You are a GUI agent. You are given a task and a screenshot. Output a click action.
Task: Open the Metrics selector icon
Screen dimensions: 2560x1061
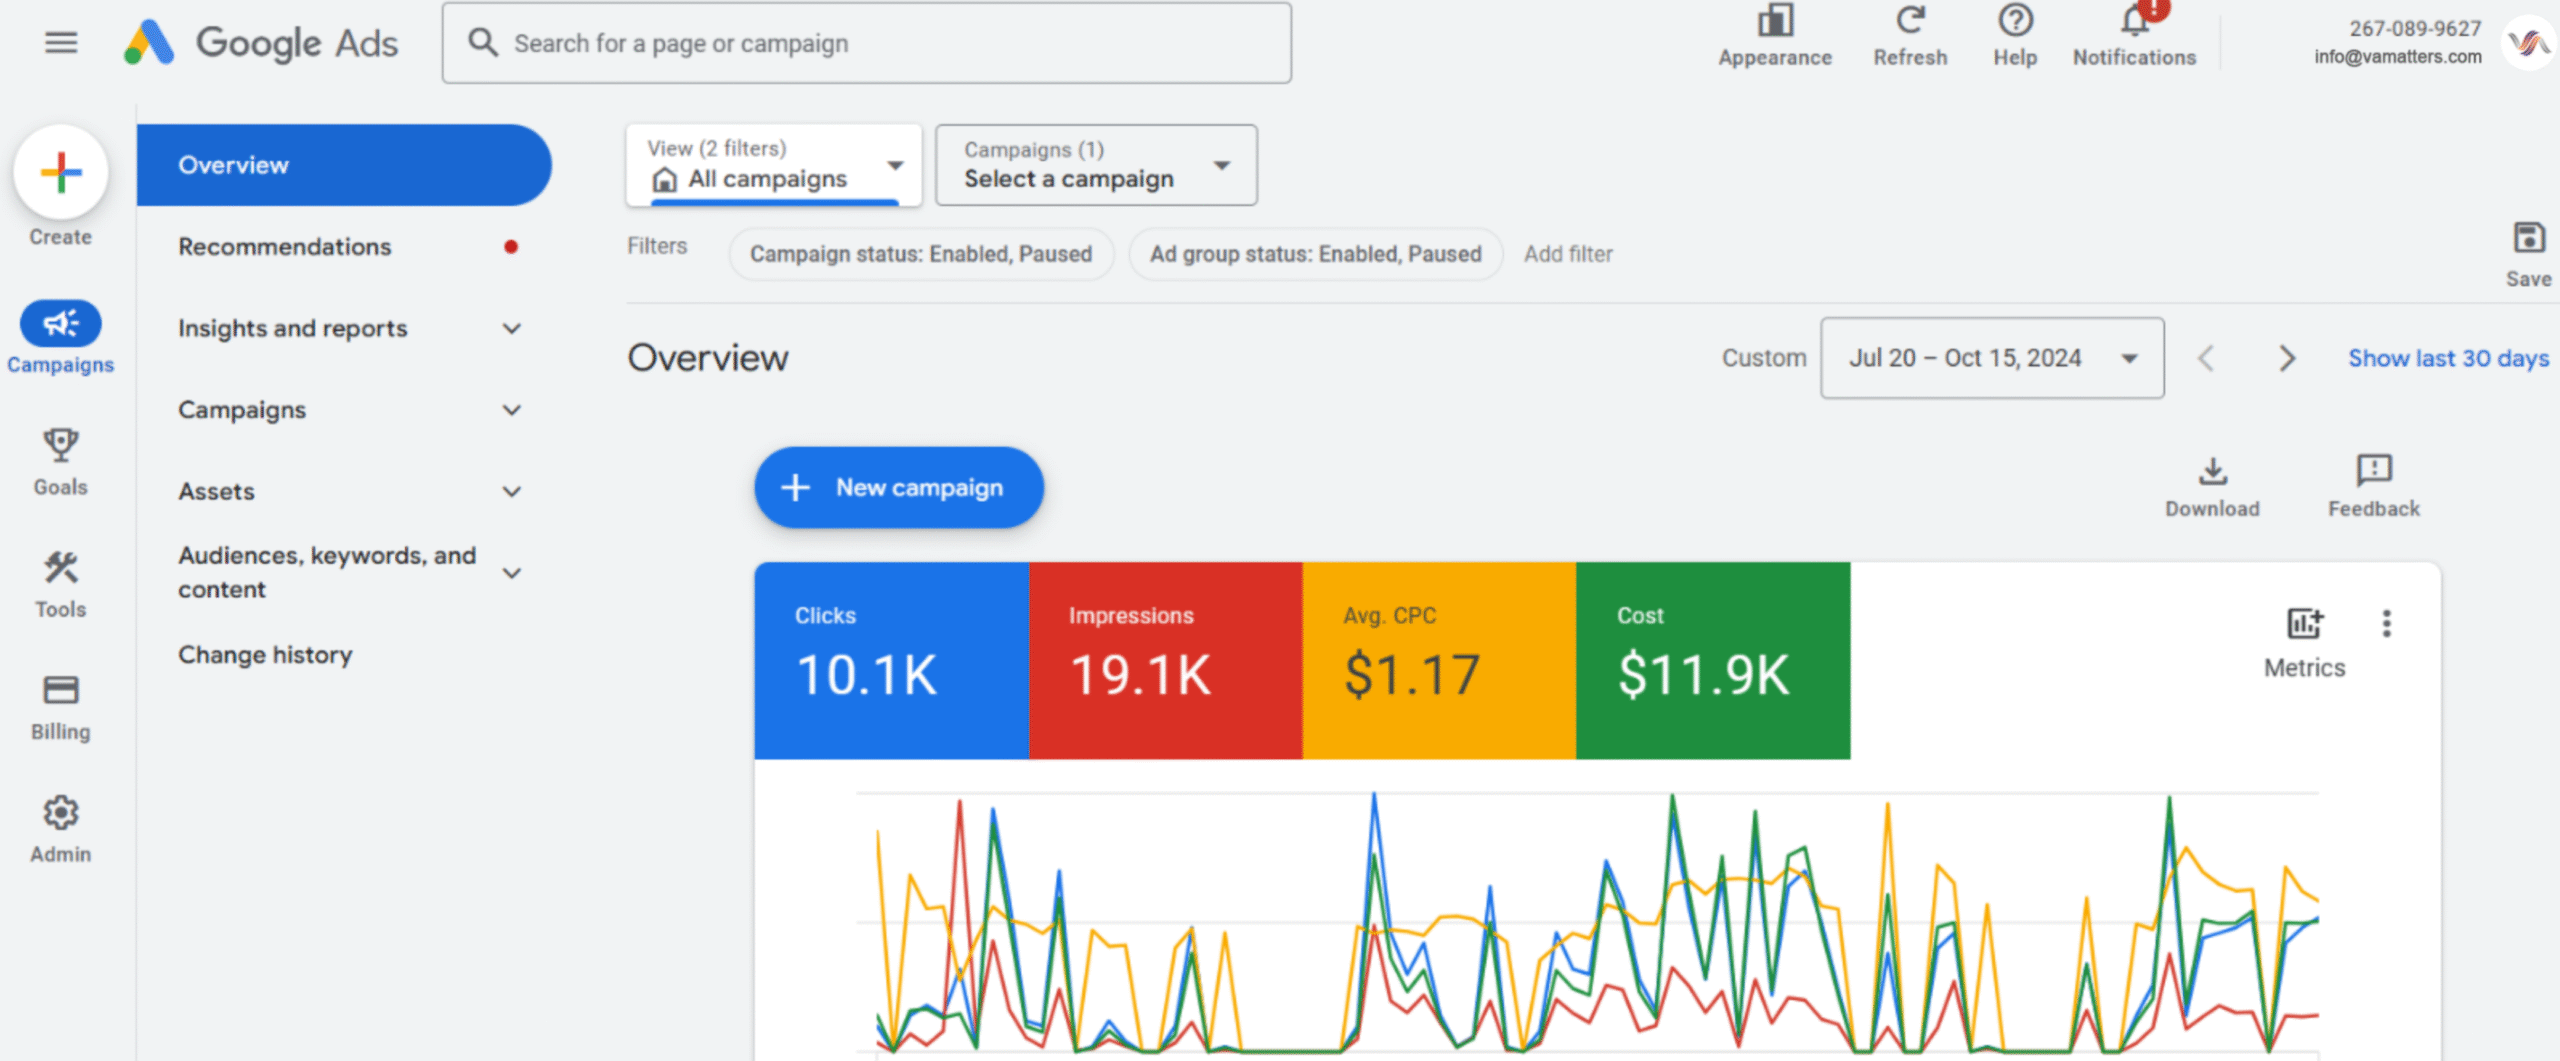2304,624
